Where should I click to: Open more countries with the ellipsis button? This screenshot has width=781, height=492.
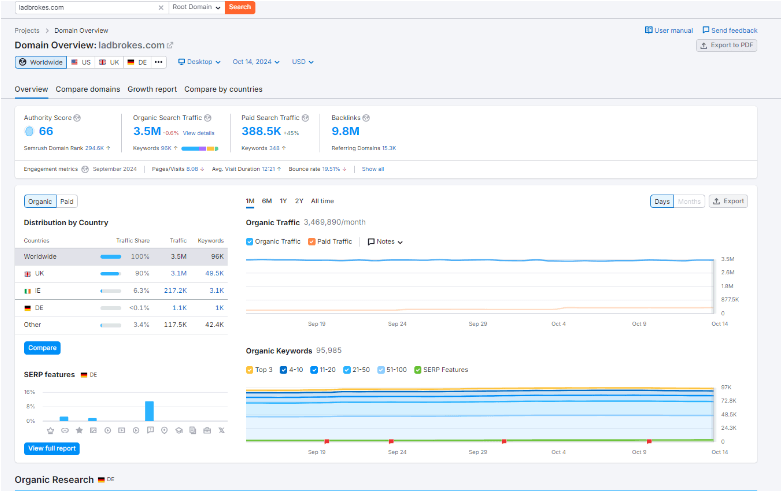(x=158, y=62)
